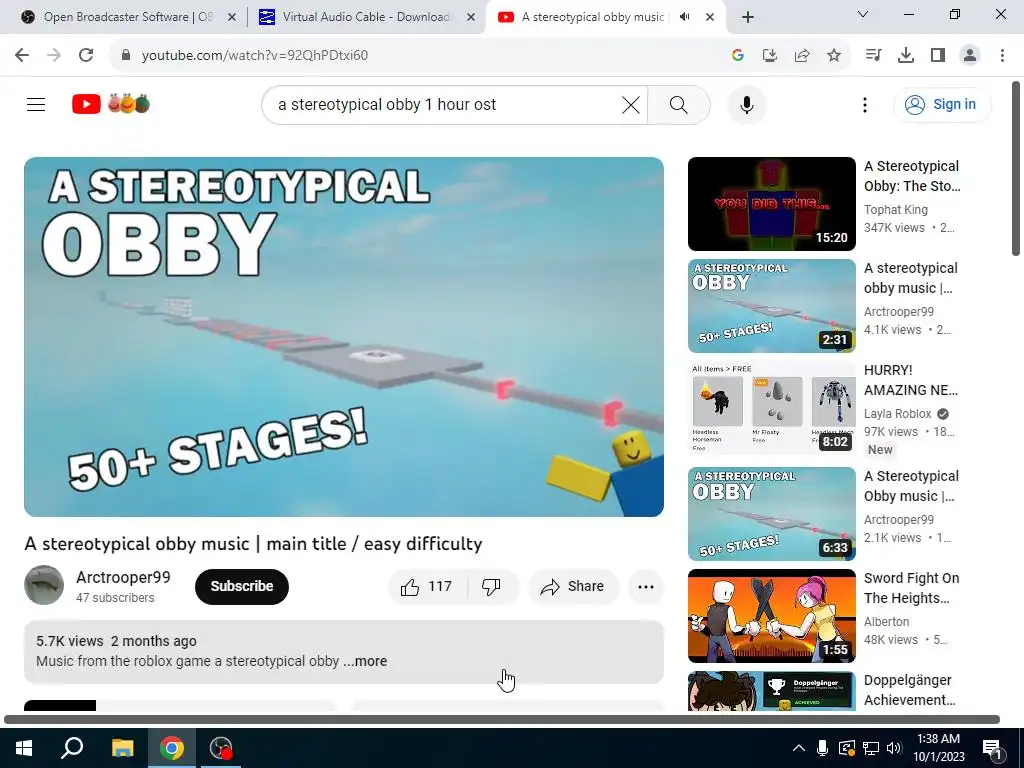The height and width of the screenshot is (768, 1024).
Task: Run search with magnifier button
Action: point(679,104)
